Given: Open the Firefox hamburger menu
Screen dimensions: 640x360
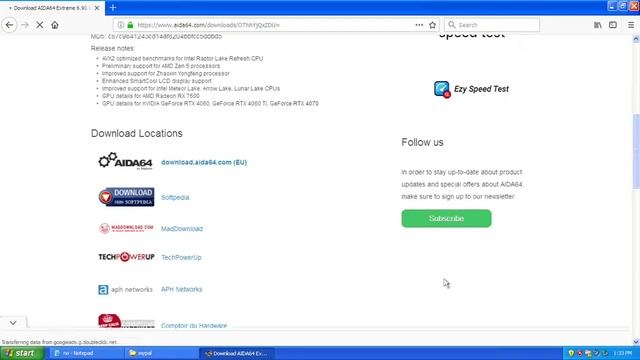Looking at the screenshot, I should coord(631,25).
